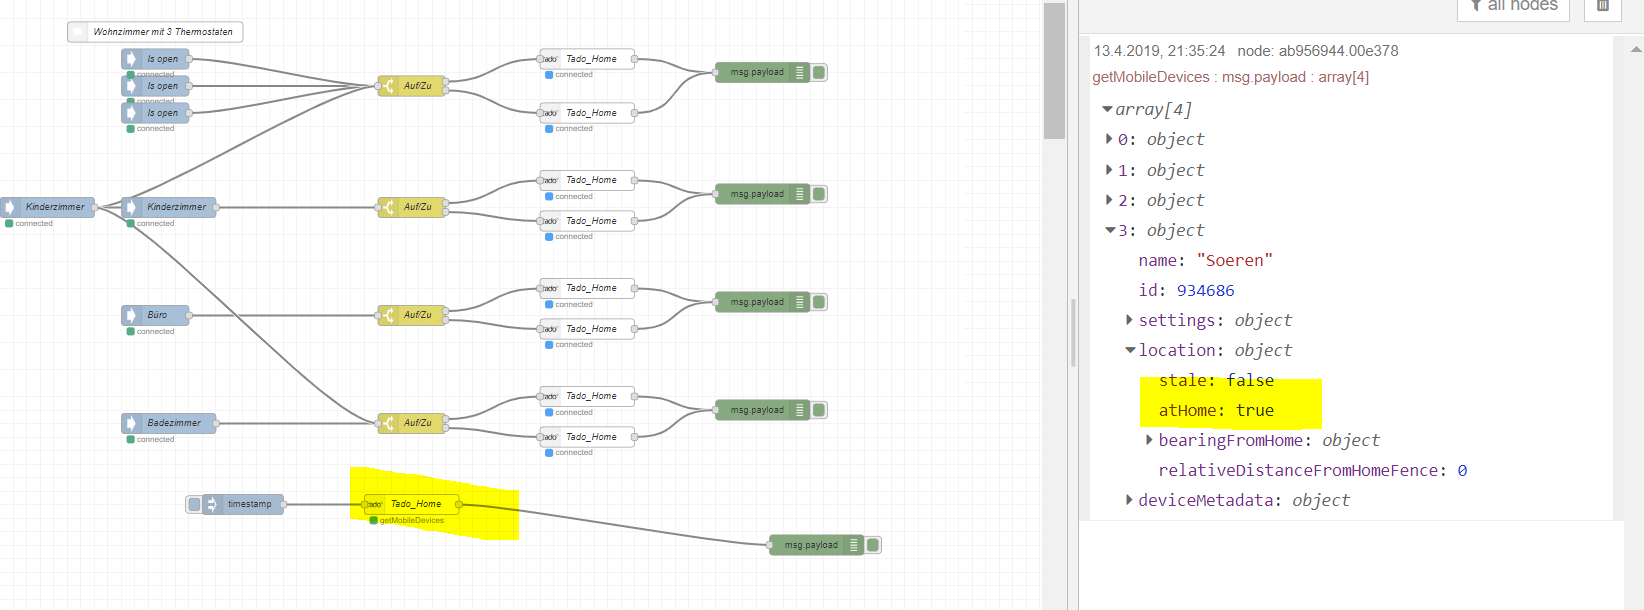The image size is (1644, 610).
Task: Click the switch icon of the Auf/Zu node fed by Badezimmer
Action: (387, 423)
